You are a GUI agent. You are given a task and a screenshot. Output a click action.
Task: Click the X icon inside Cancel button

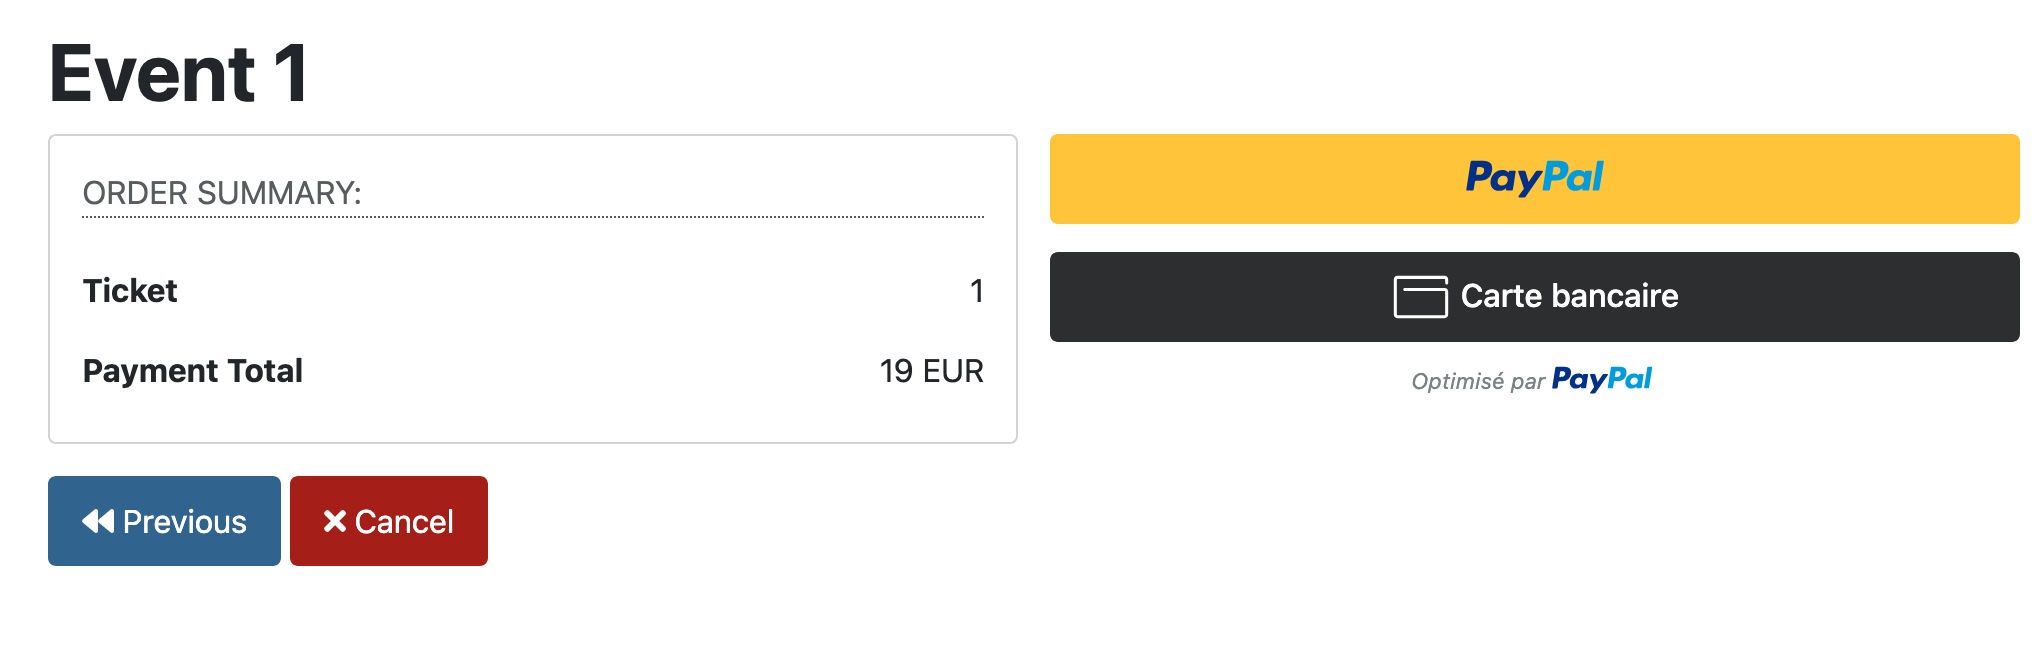[334, 520]
